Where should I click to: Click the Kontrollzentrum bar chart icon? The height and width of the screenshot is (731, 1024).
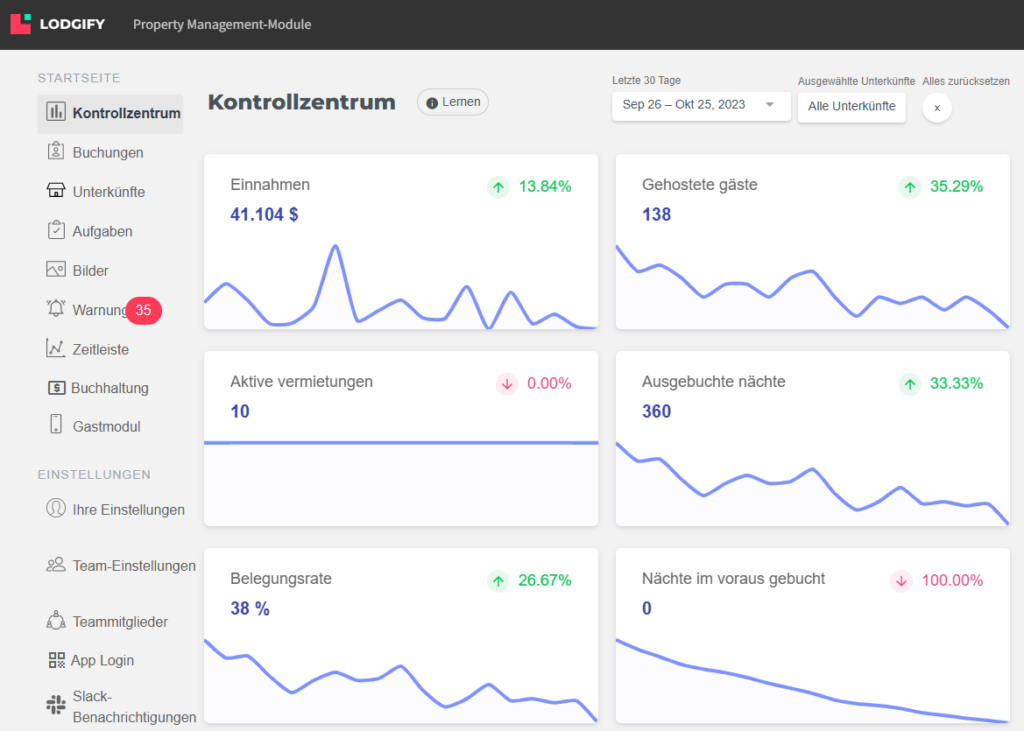pyautogui.click(x=56, y=112)
